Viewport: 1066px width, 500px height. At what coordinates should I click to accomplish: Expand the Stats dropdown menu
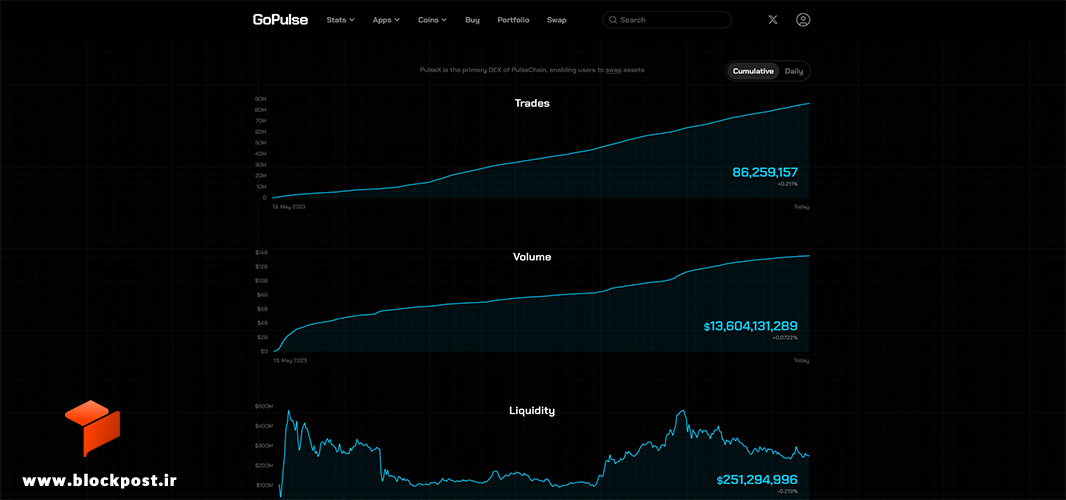[x=341, y=20]
